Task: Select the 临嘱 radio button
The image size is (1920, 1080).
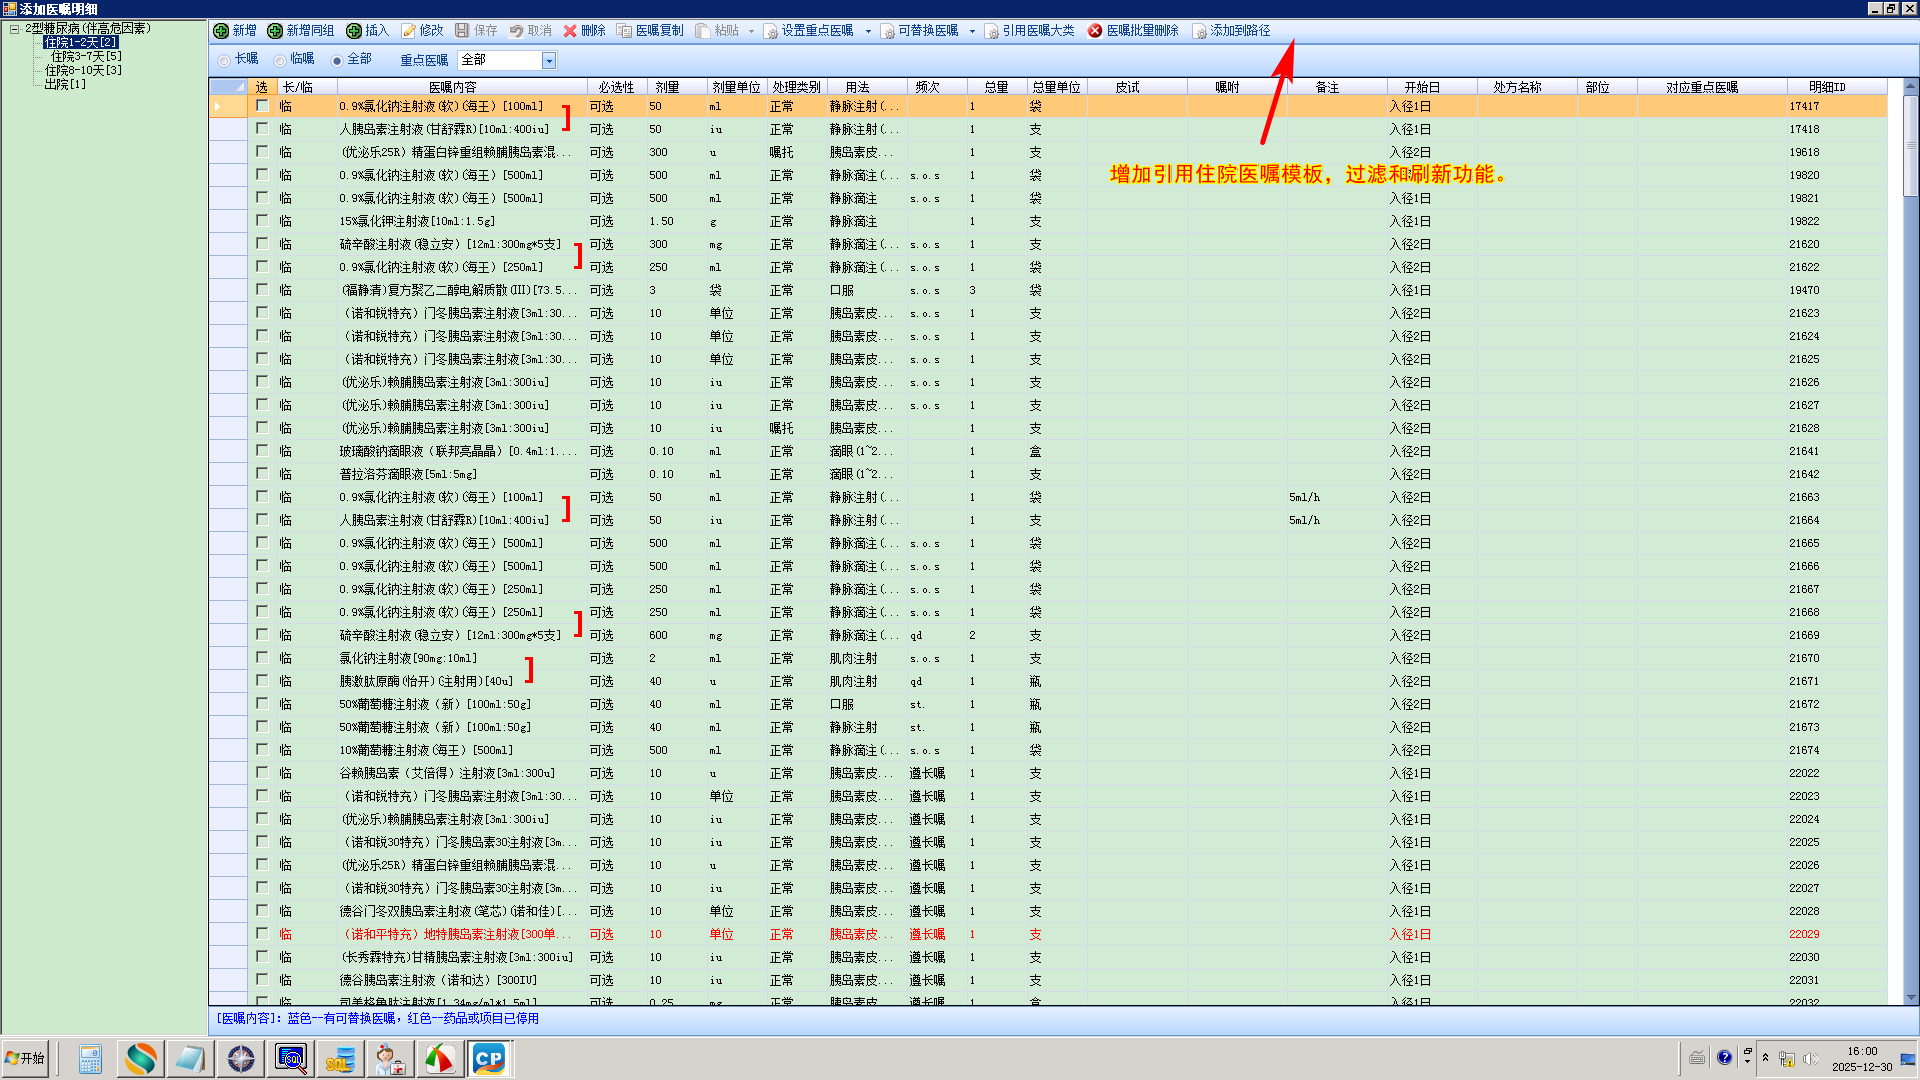Action: point(280,60)
